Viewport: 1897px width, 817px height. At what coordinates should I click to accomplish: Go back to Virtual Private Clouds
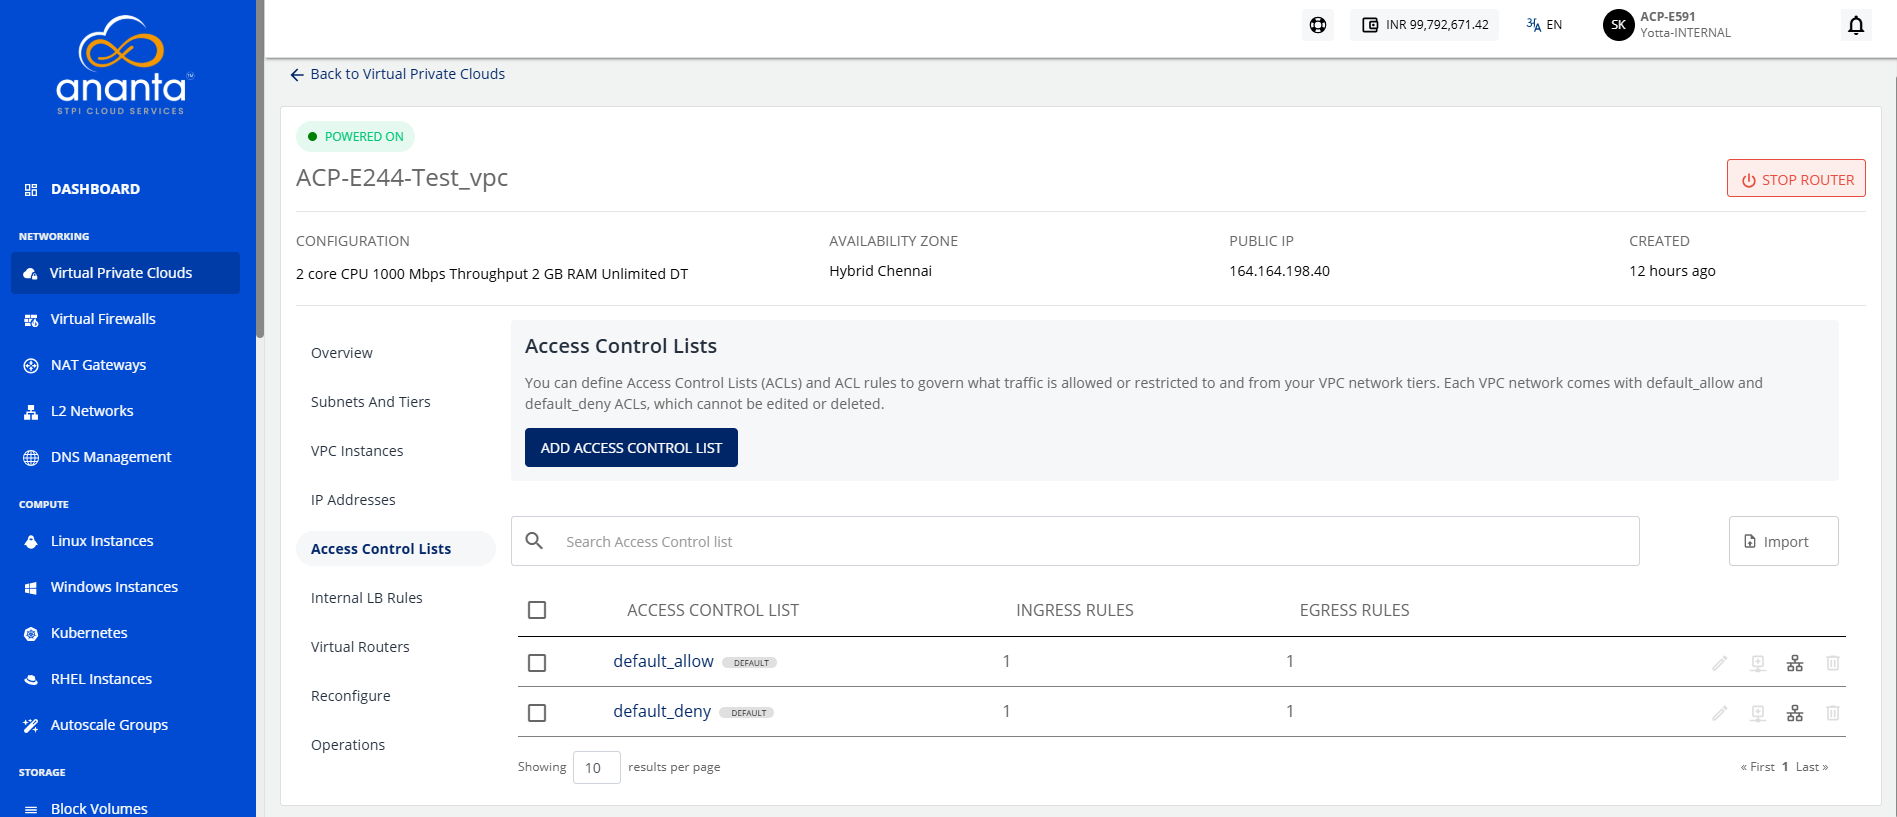tap(397, 74)
